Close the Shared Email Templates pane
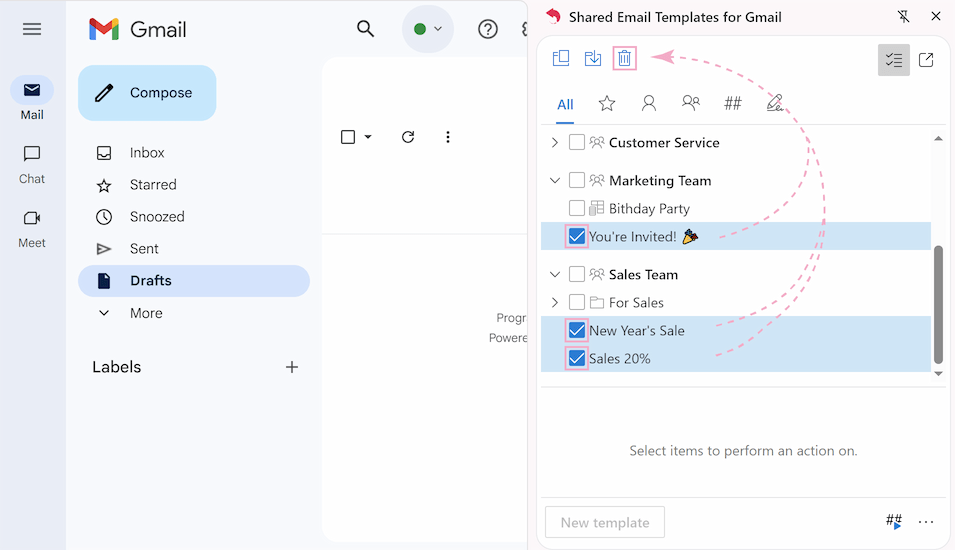Screen dimensions: 955x550 [x=936, y=16]
